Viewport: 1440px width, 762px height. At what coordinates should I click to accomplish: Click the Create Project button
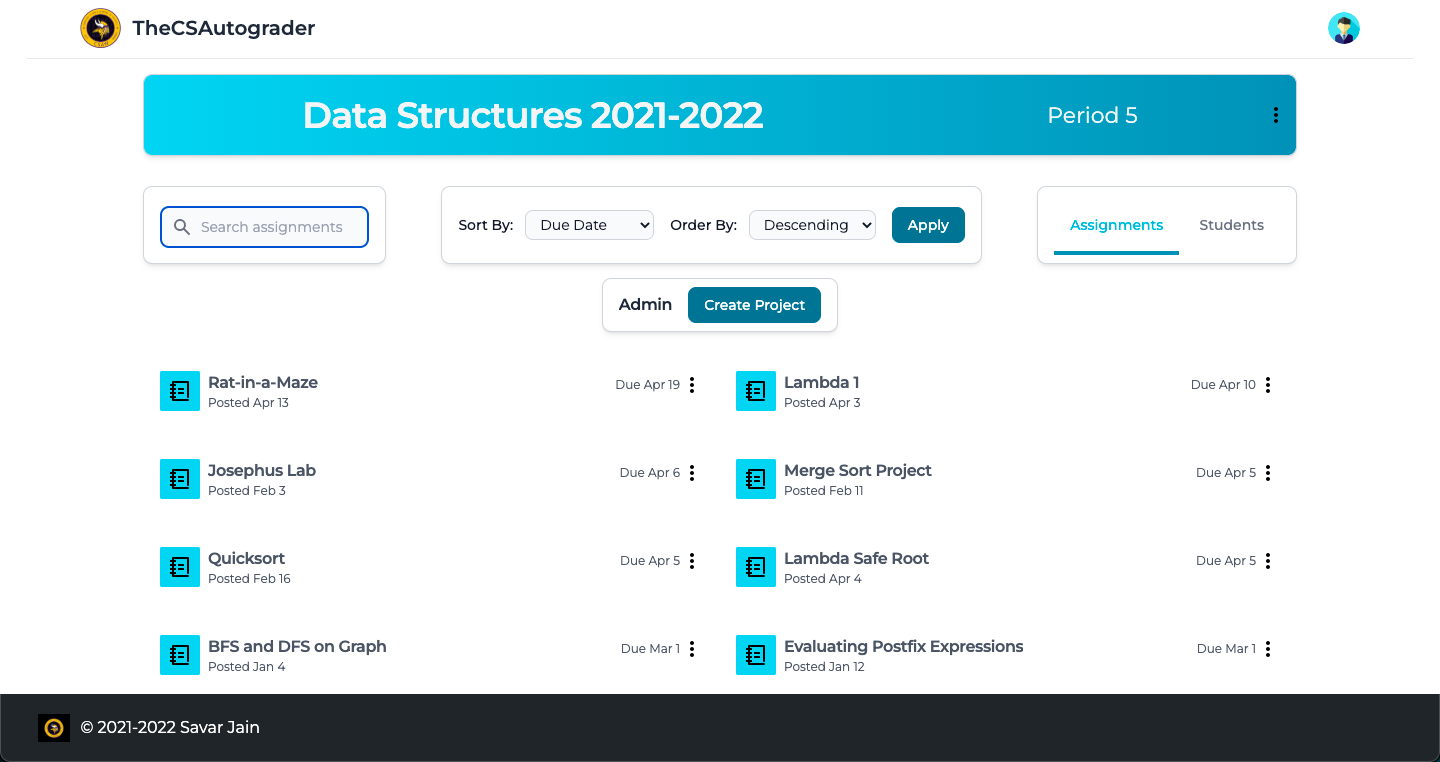click(x=754, y=305)
